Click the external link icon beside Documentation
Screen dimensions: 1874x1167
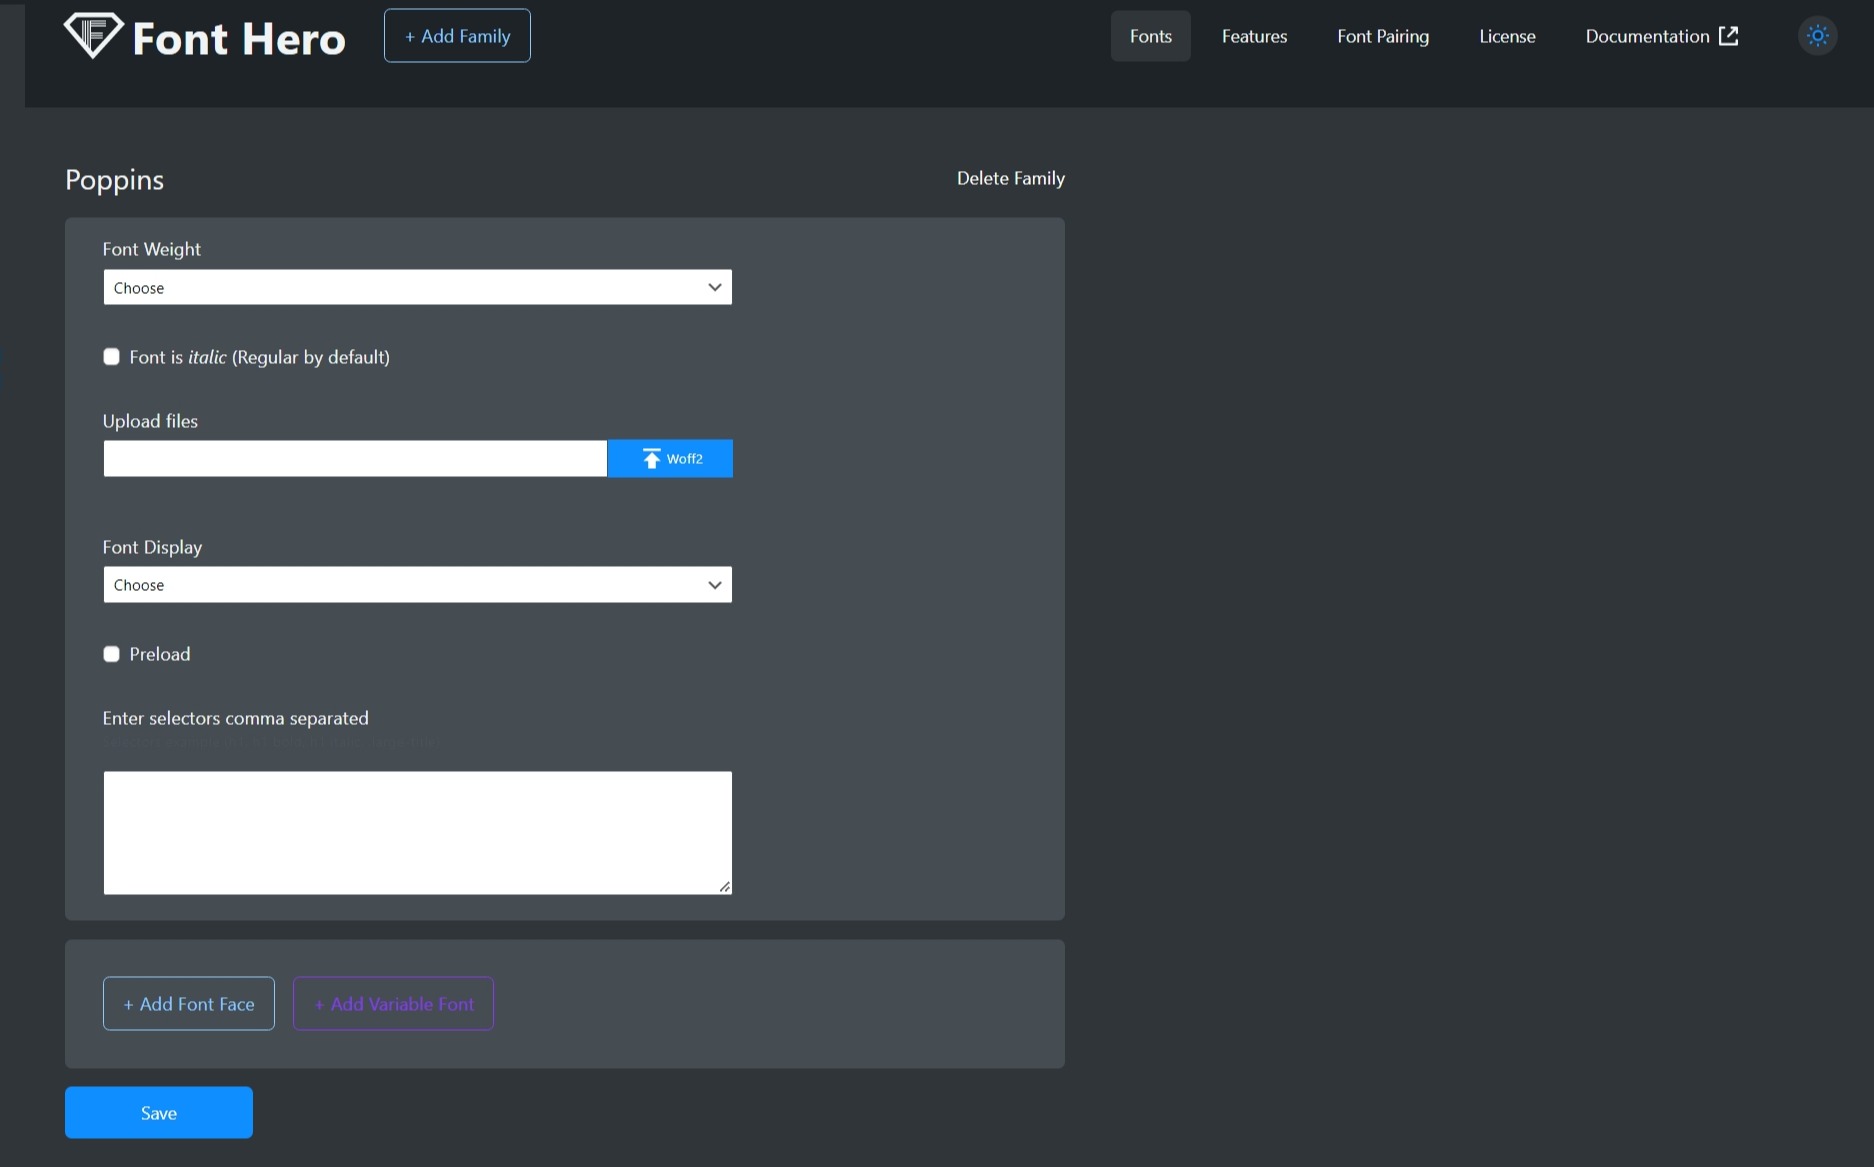tap(1729, 35)
